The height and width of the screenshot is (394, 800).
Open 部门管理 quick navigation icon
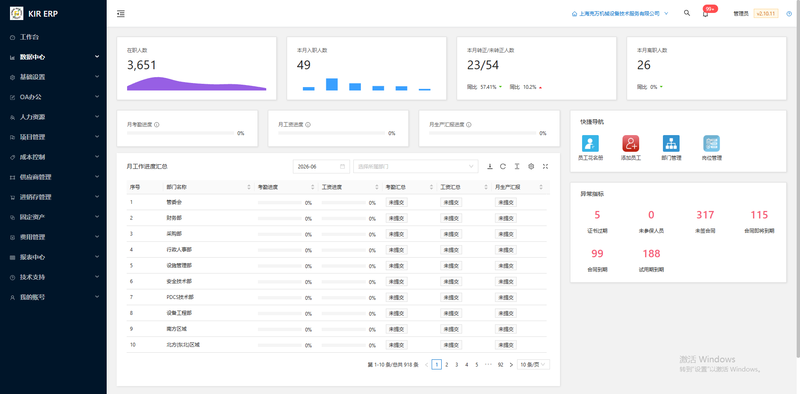pos(671,143)
